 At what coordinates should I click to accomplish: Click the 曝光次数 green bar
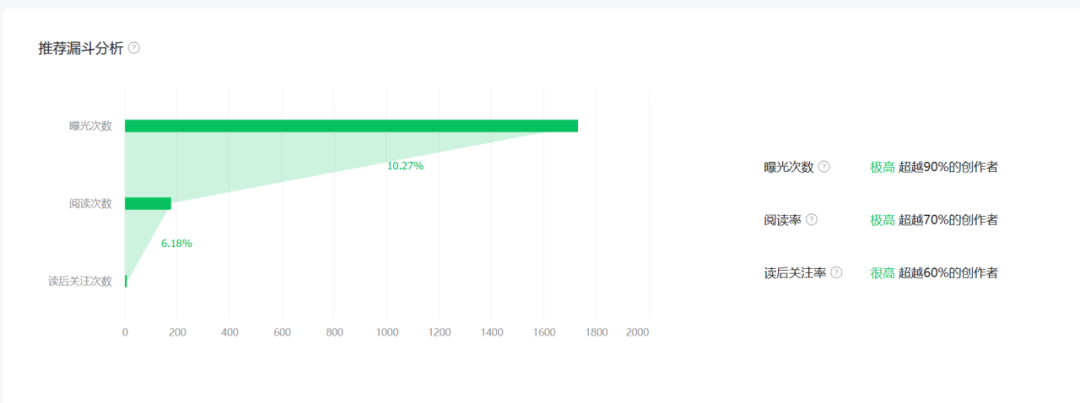click(x=351, y=126)
